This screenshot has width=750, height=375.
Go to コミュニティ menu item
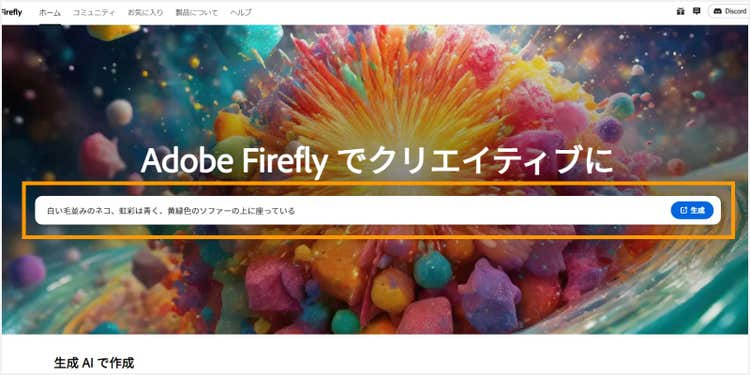94,12
